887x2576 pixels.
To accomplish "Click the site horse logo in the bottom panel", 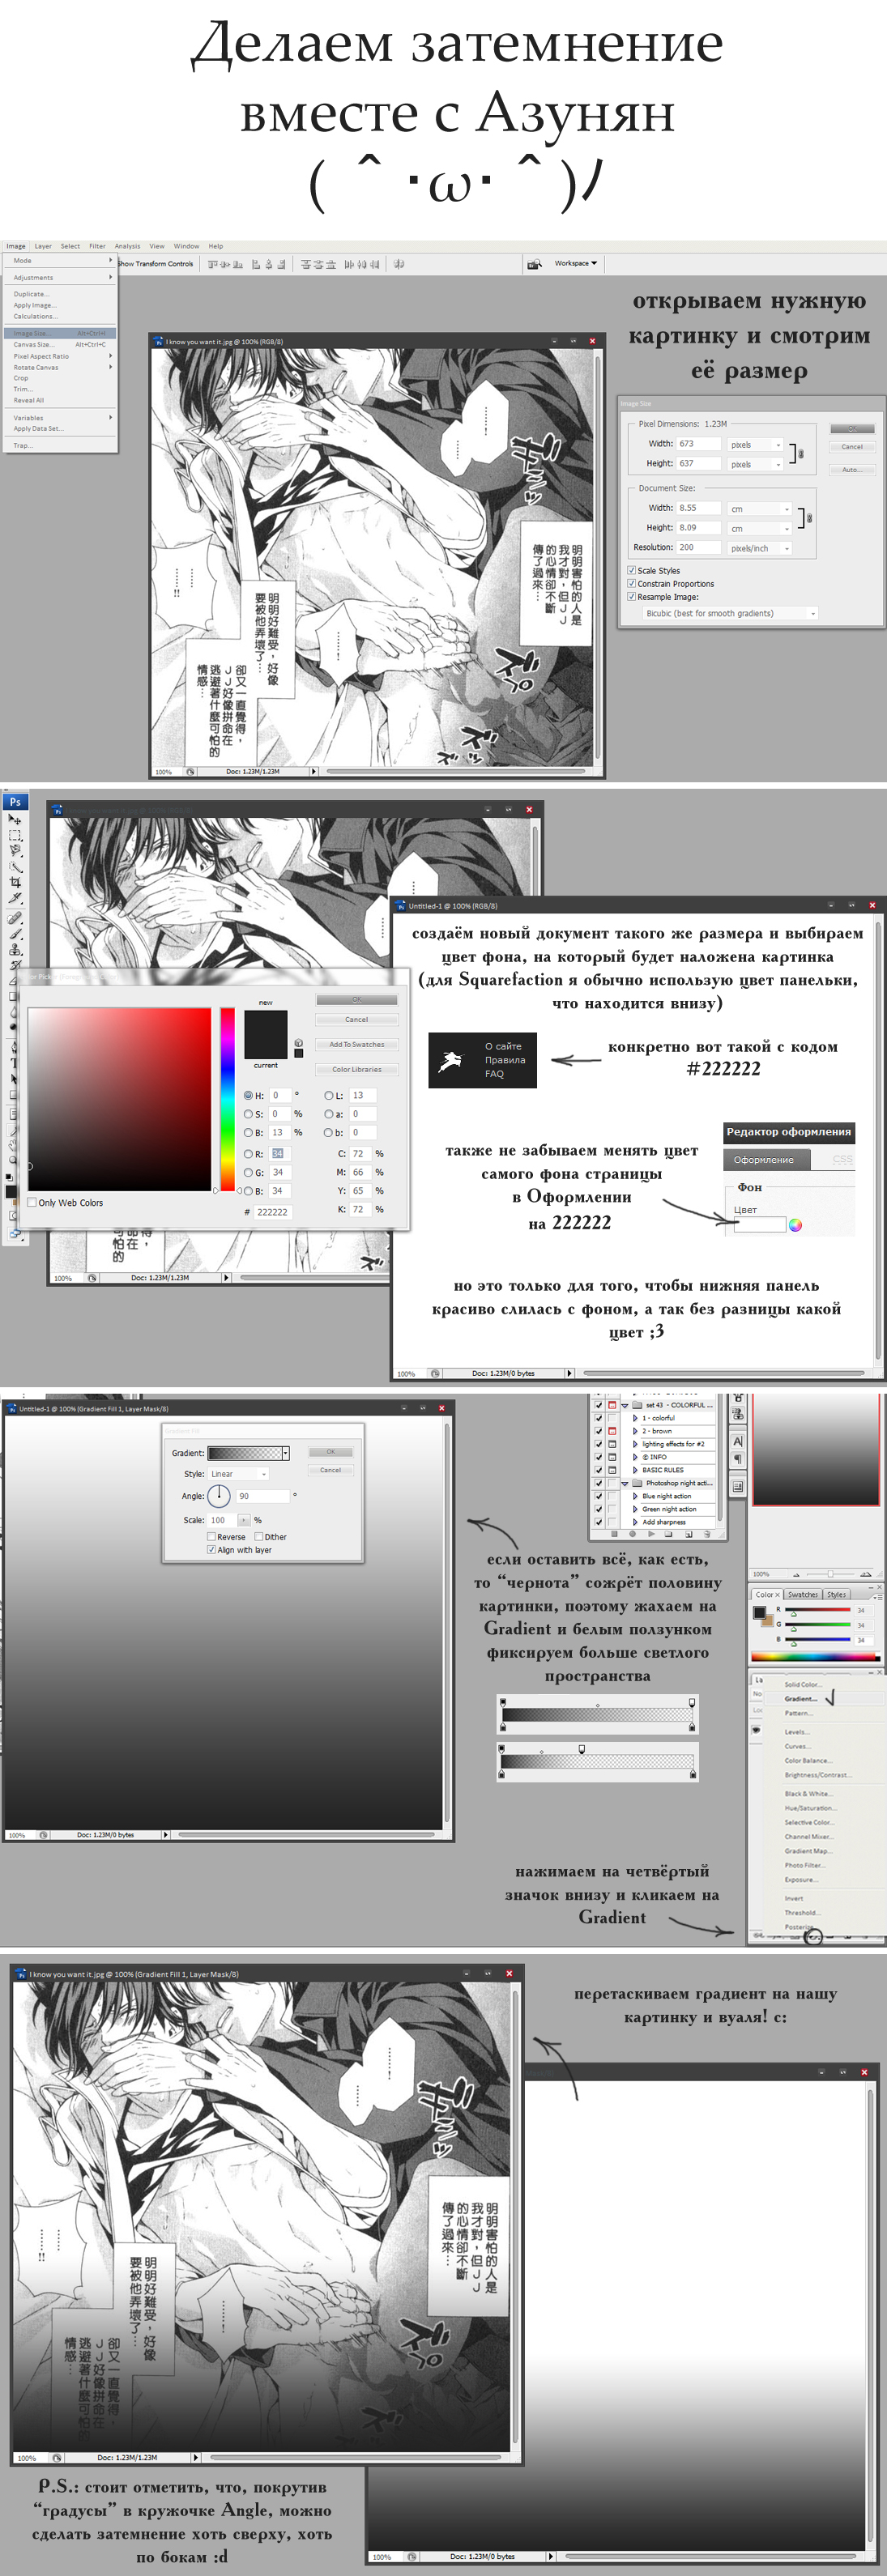I will 454,1060.
